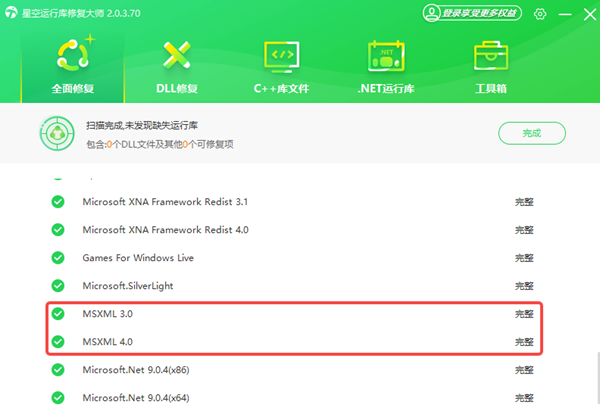Click the 完成 button
Screen dimensions: 600x411
pos(532,133)
